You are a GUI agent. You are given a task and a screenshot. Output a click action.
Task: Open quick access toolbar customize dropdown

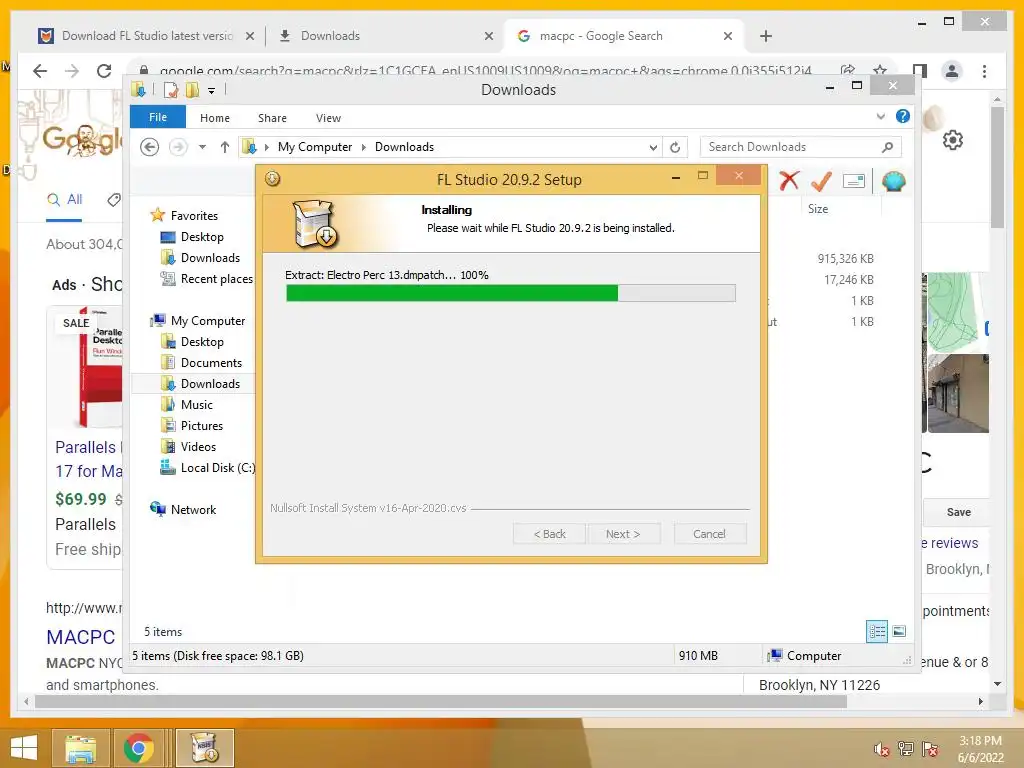coord(212,91)
